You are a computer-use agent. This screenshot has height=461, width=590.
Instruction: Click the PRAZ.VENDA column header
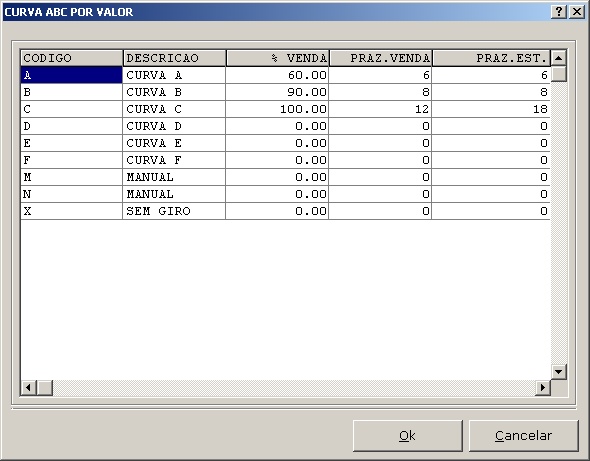[380, 58]
